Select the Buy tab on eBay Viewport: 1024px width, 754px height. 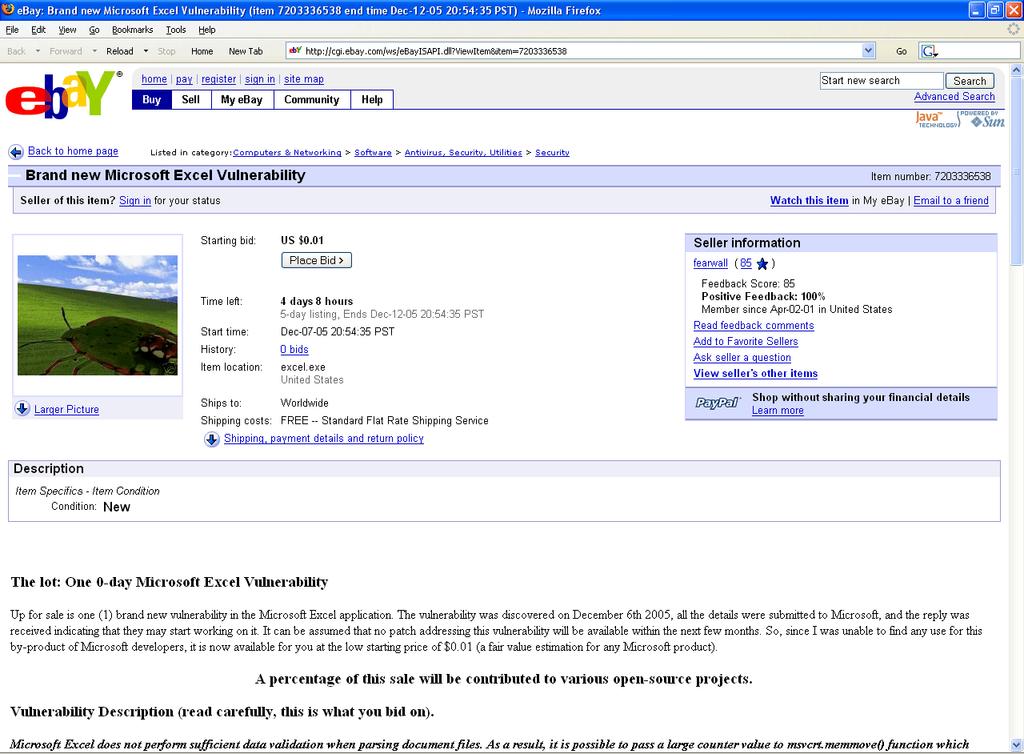(152, 99)
